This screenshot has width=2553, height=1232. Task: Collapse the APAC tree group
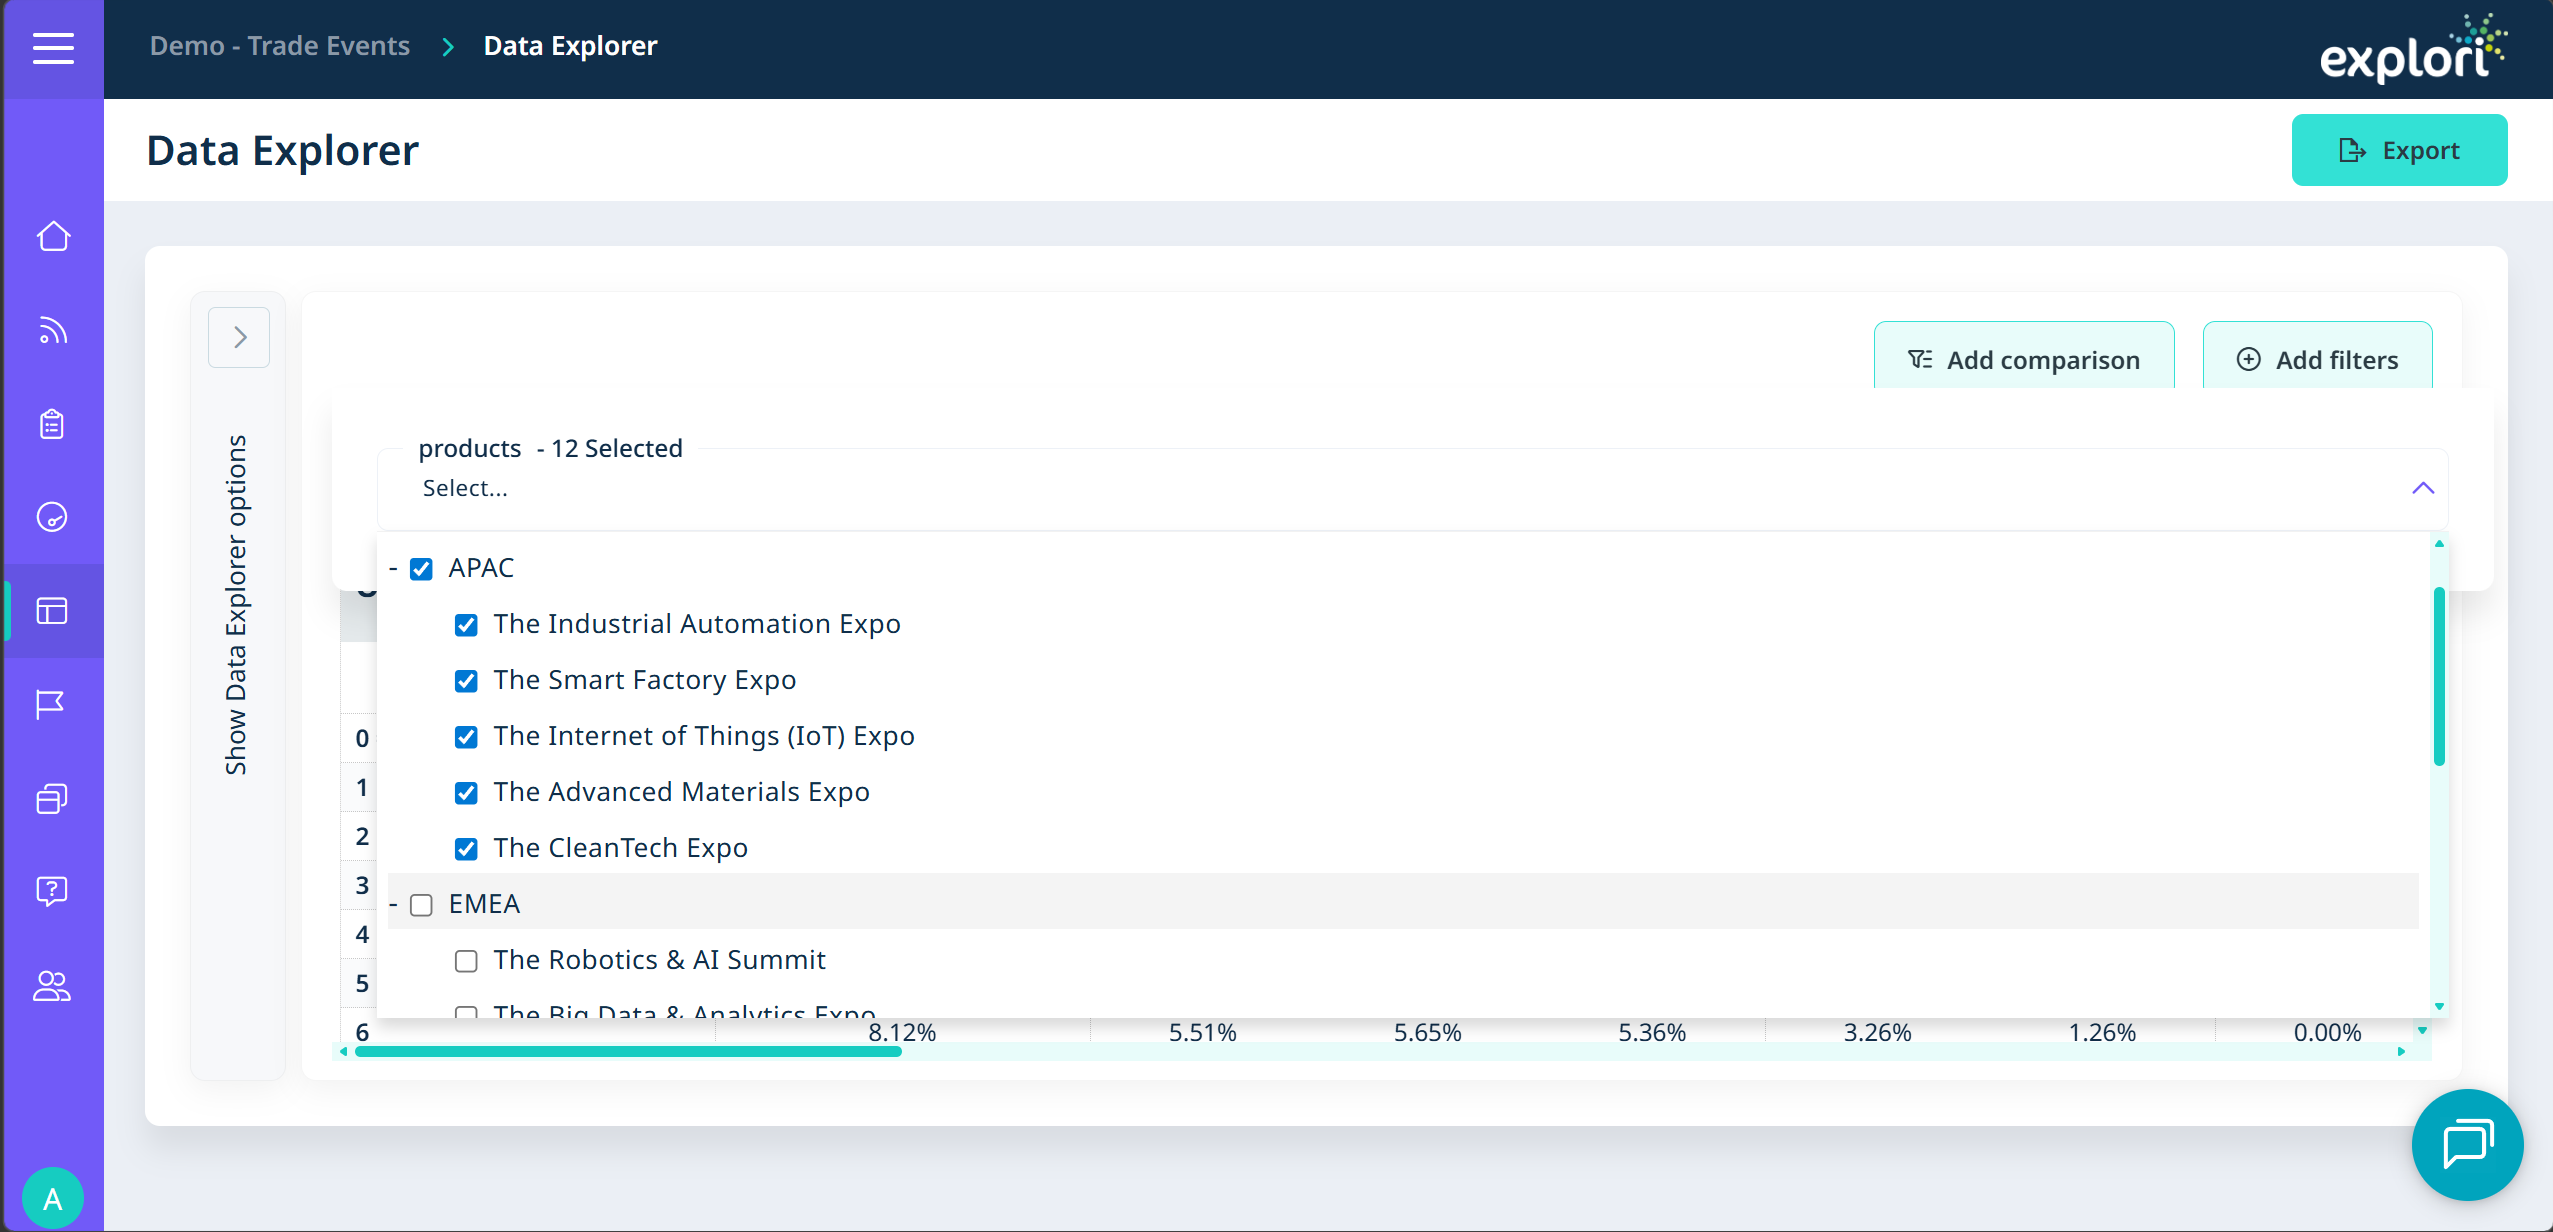point(394,569)
